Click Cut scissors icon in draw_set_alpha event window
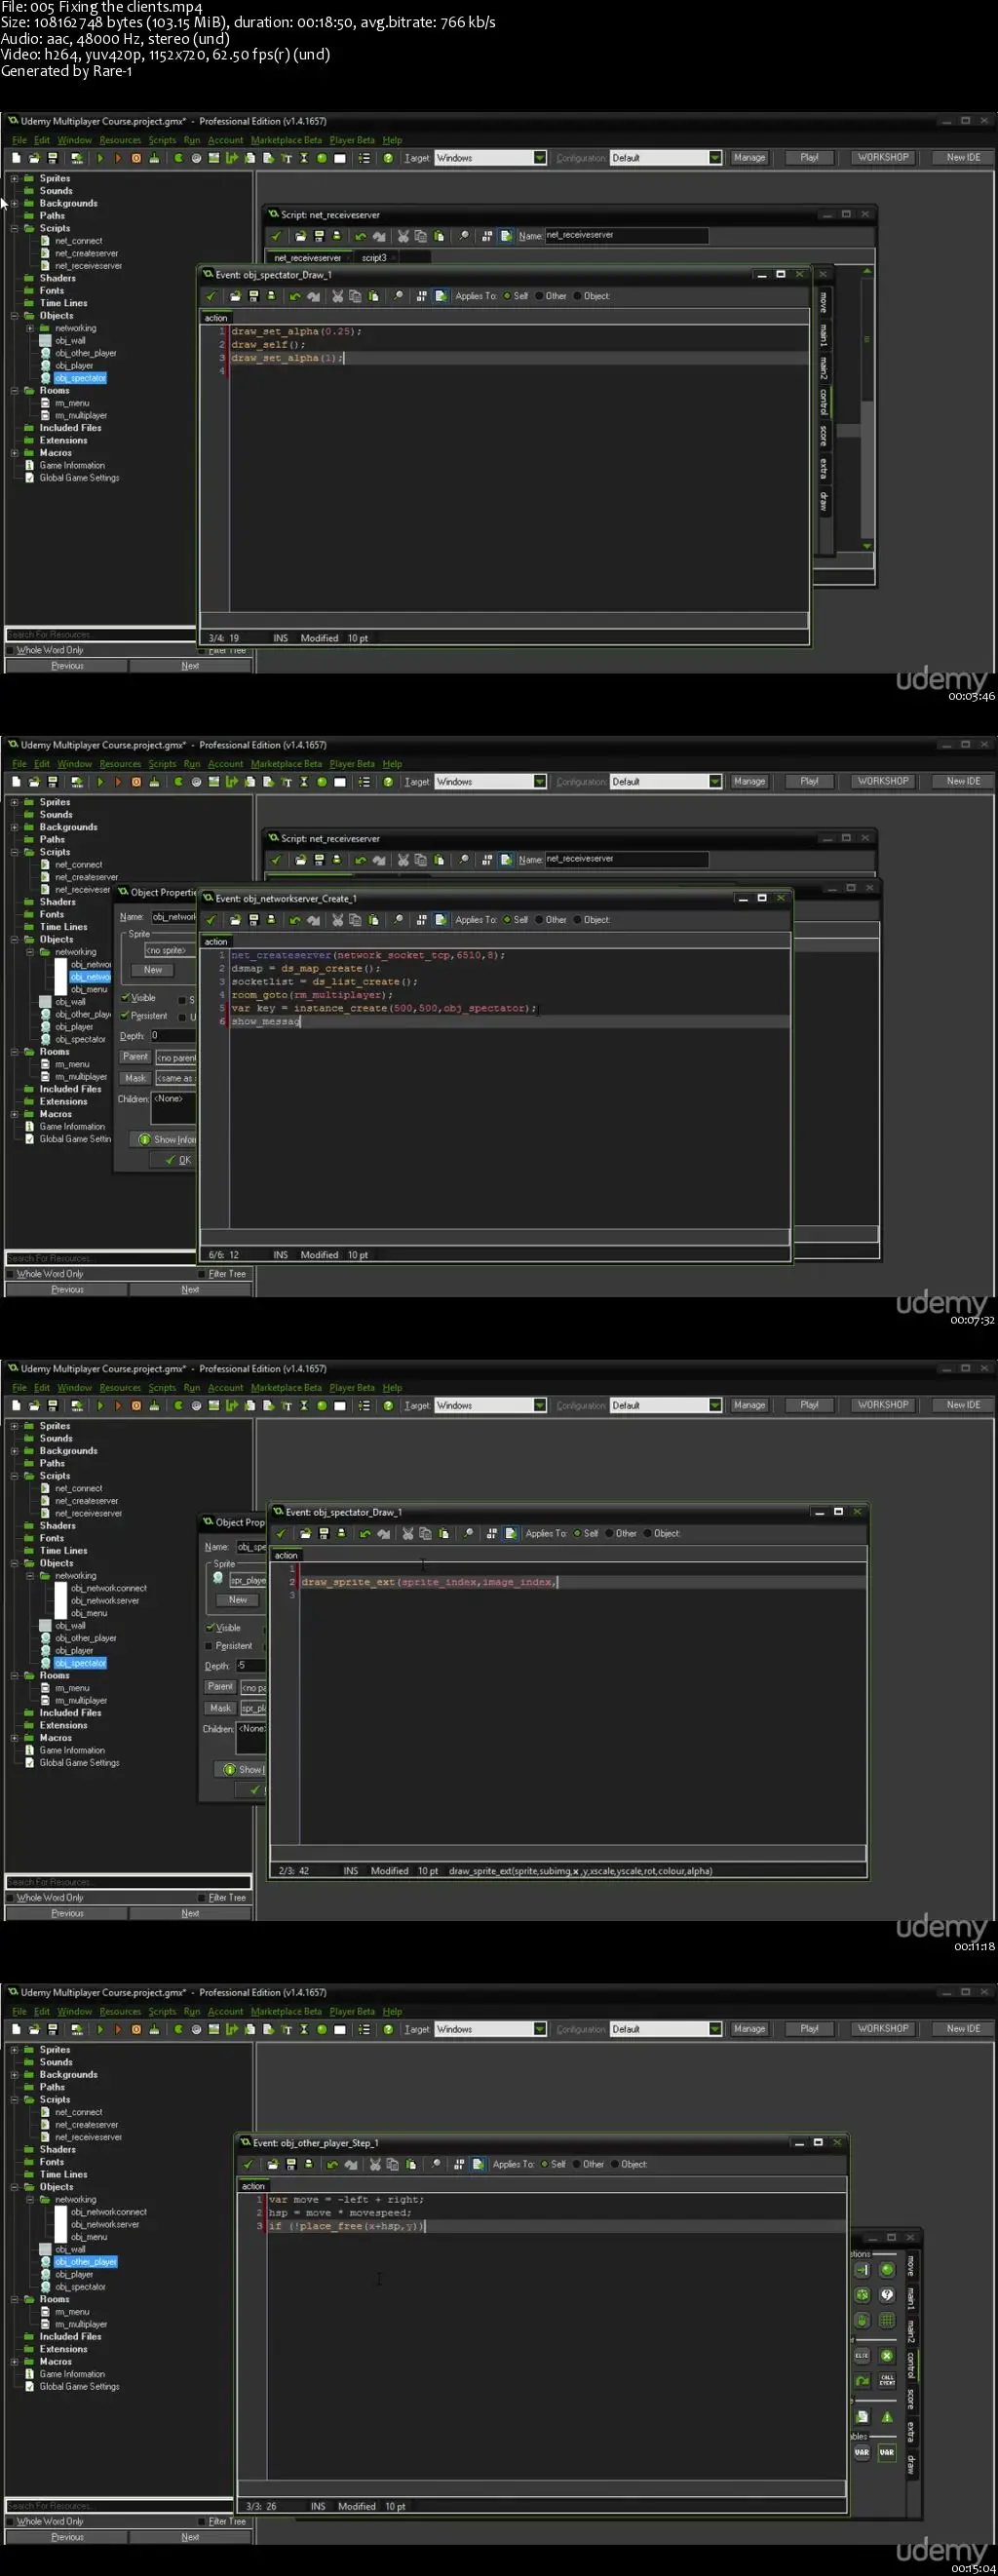 point(338,296)
